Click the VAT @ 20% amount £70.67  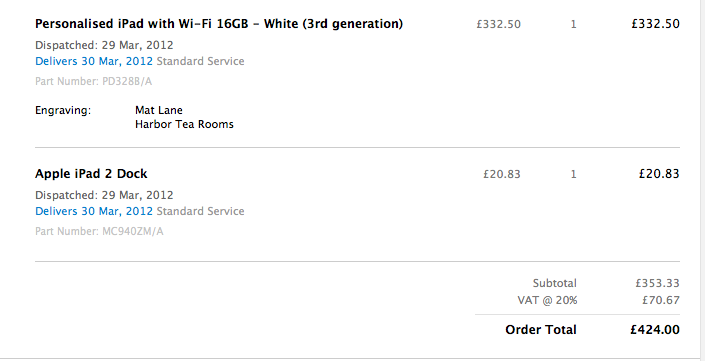pyautogui.click(x=661, y=300)
